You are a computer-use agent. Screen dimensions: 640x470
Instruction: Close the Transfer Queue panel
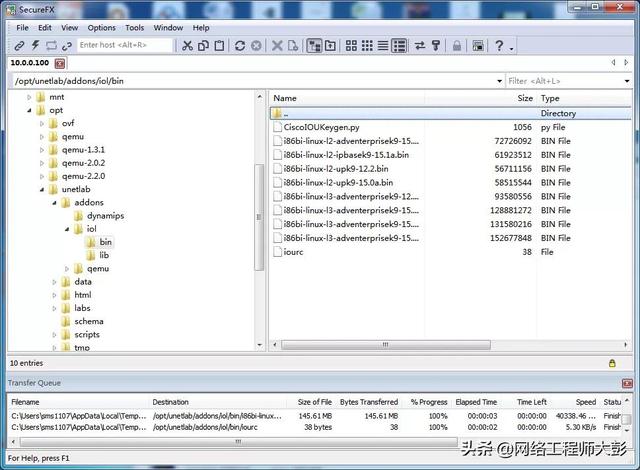click(627, 383)
